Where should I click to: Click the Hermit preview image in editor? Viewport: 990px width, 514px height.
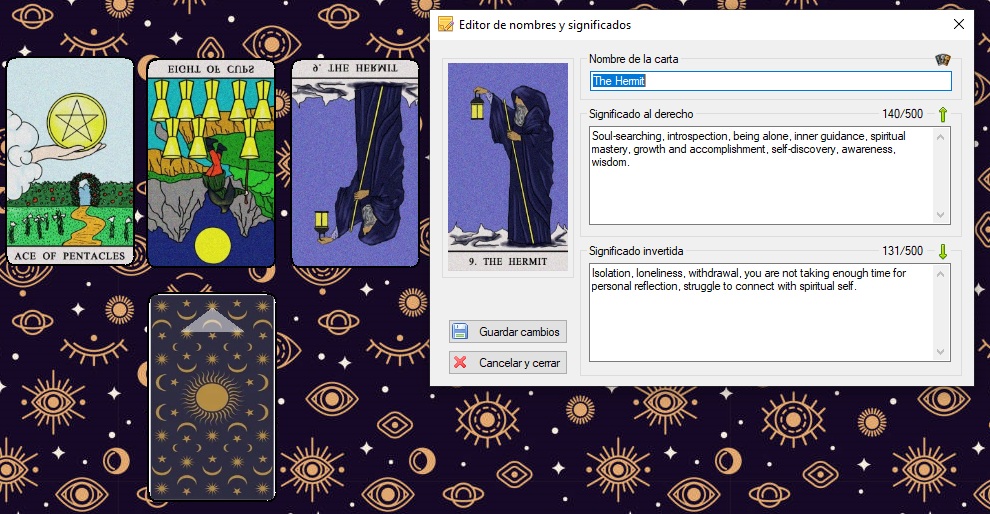point(508,167)
